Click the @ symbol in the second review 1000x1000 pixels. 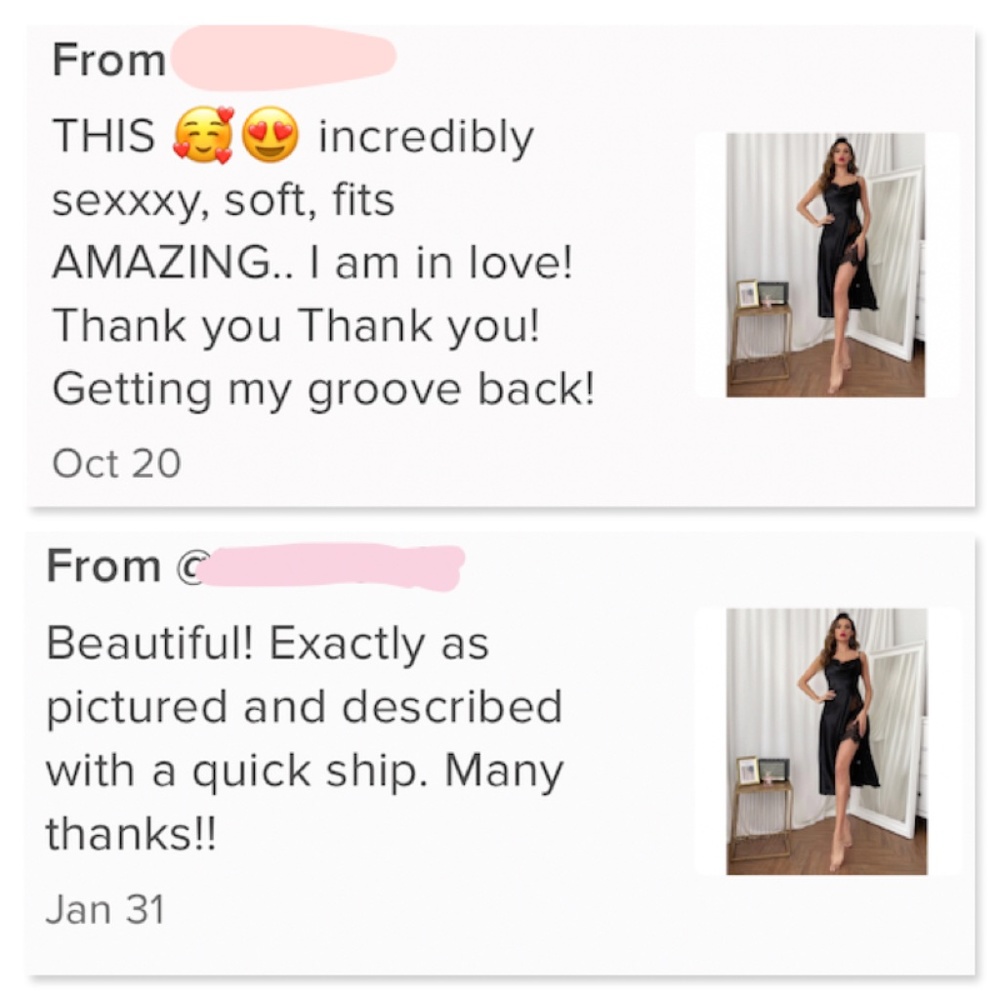187,567
